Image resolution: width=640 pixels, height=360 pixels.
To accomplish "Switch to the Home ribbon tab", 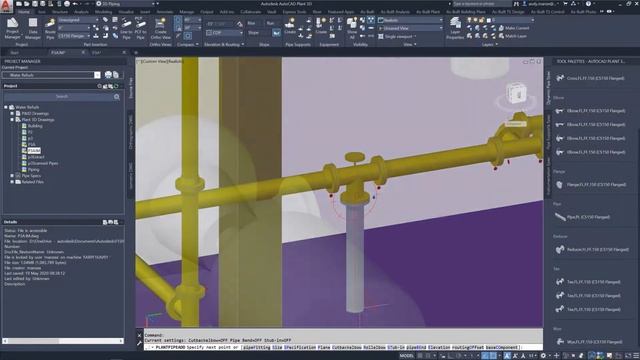I will click(24, 12).
